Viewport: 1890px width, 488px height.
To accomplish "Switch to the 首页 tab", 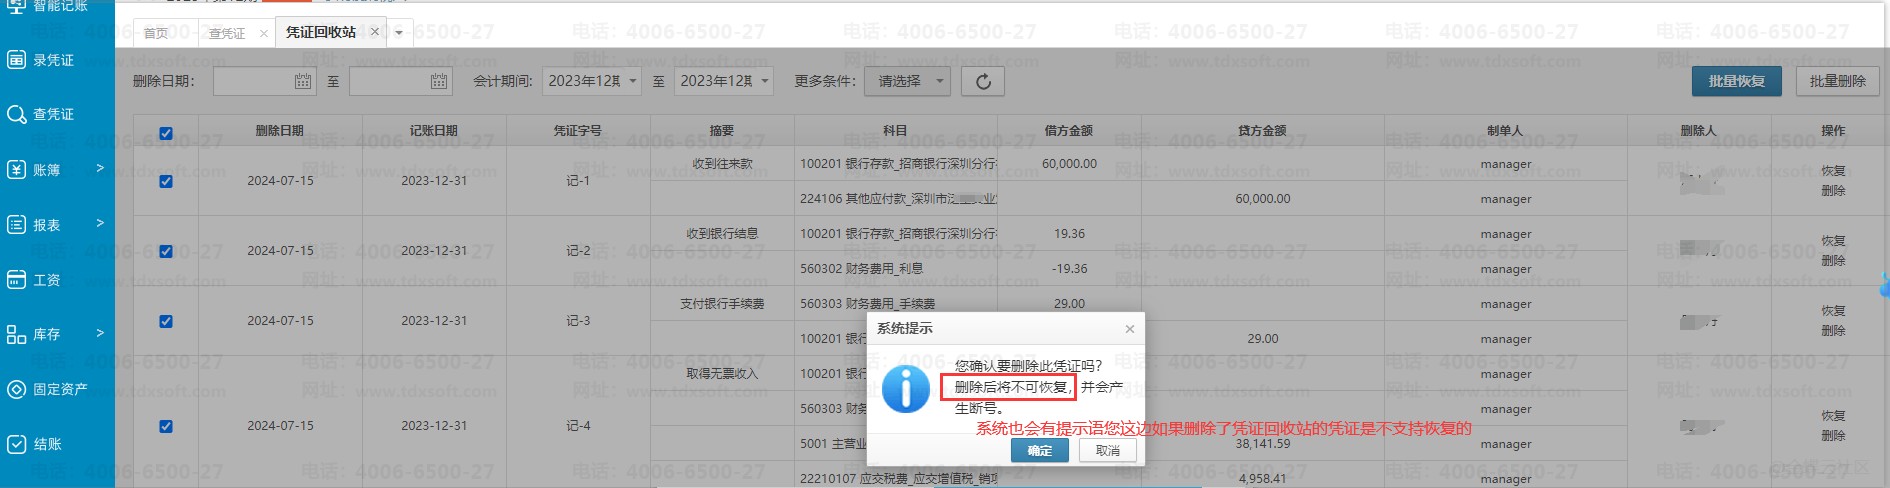I will point(156,33).
